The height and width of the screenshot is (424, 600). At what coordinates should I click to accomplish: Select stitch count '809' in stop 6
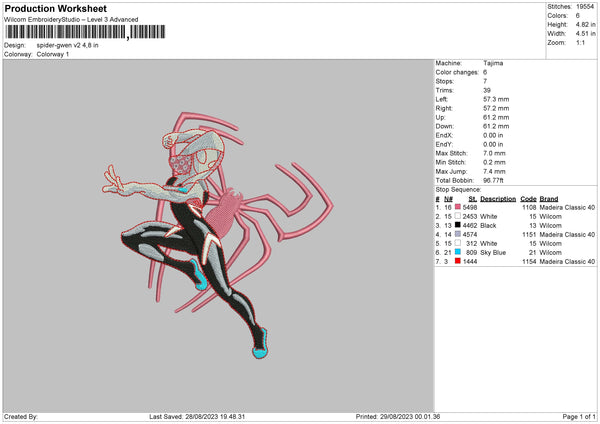pyautogui.click(x=472, y=253)
